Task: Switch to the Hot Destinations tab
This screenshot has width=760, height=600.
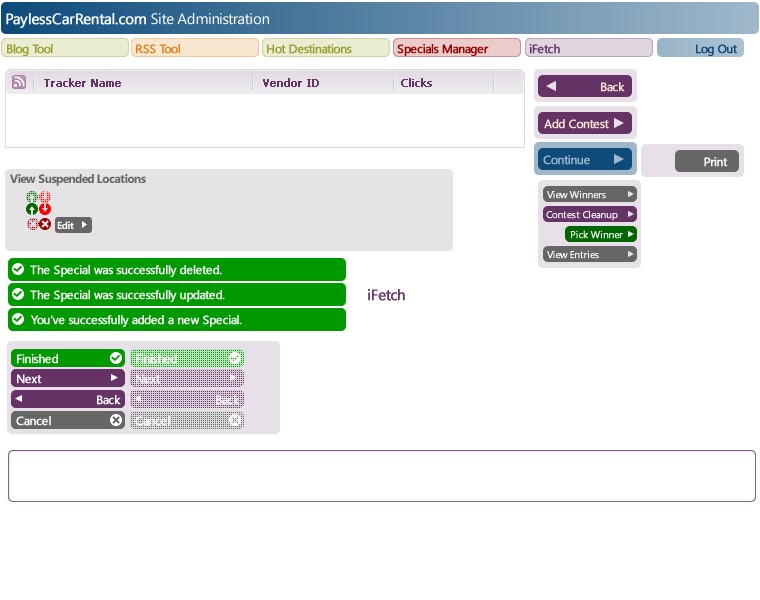Action: 326,48
